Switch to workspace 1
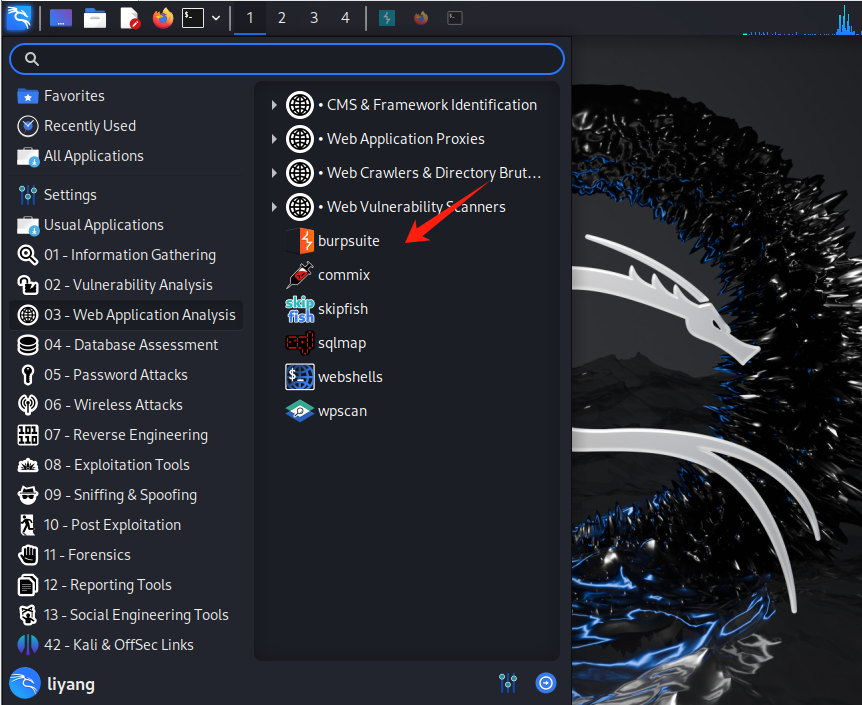Screen dimensions: 862x705 point(250,18)
